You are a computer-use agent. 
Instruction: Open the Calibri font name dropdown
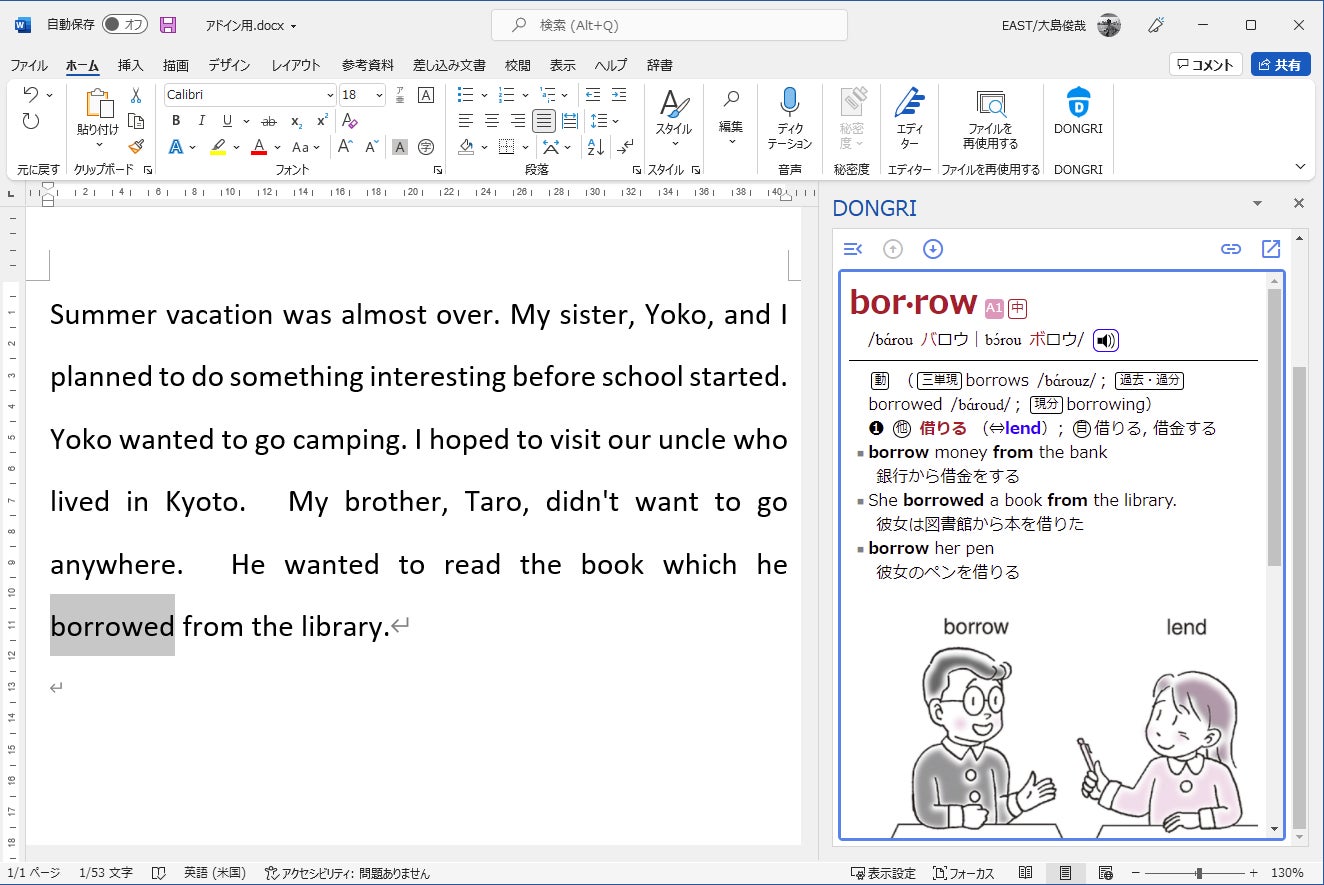[x=330, y=95]
